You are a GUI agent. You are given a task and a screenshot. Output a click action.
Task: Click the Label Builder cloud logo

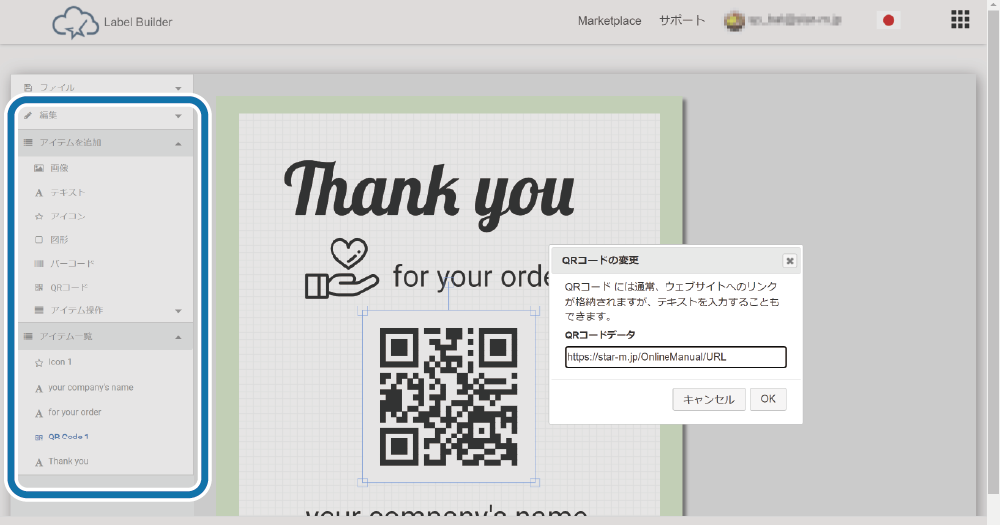pos(75,22)
